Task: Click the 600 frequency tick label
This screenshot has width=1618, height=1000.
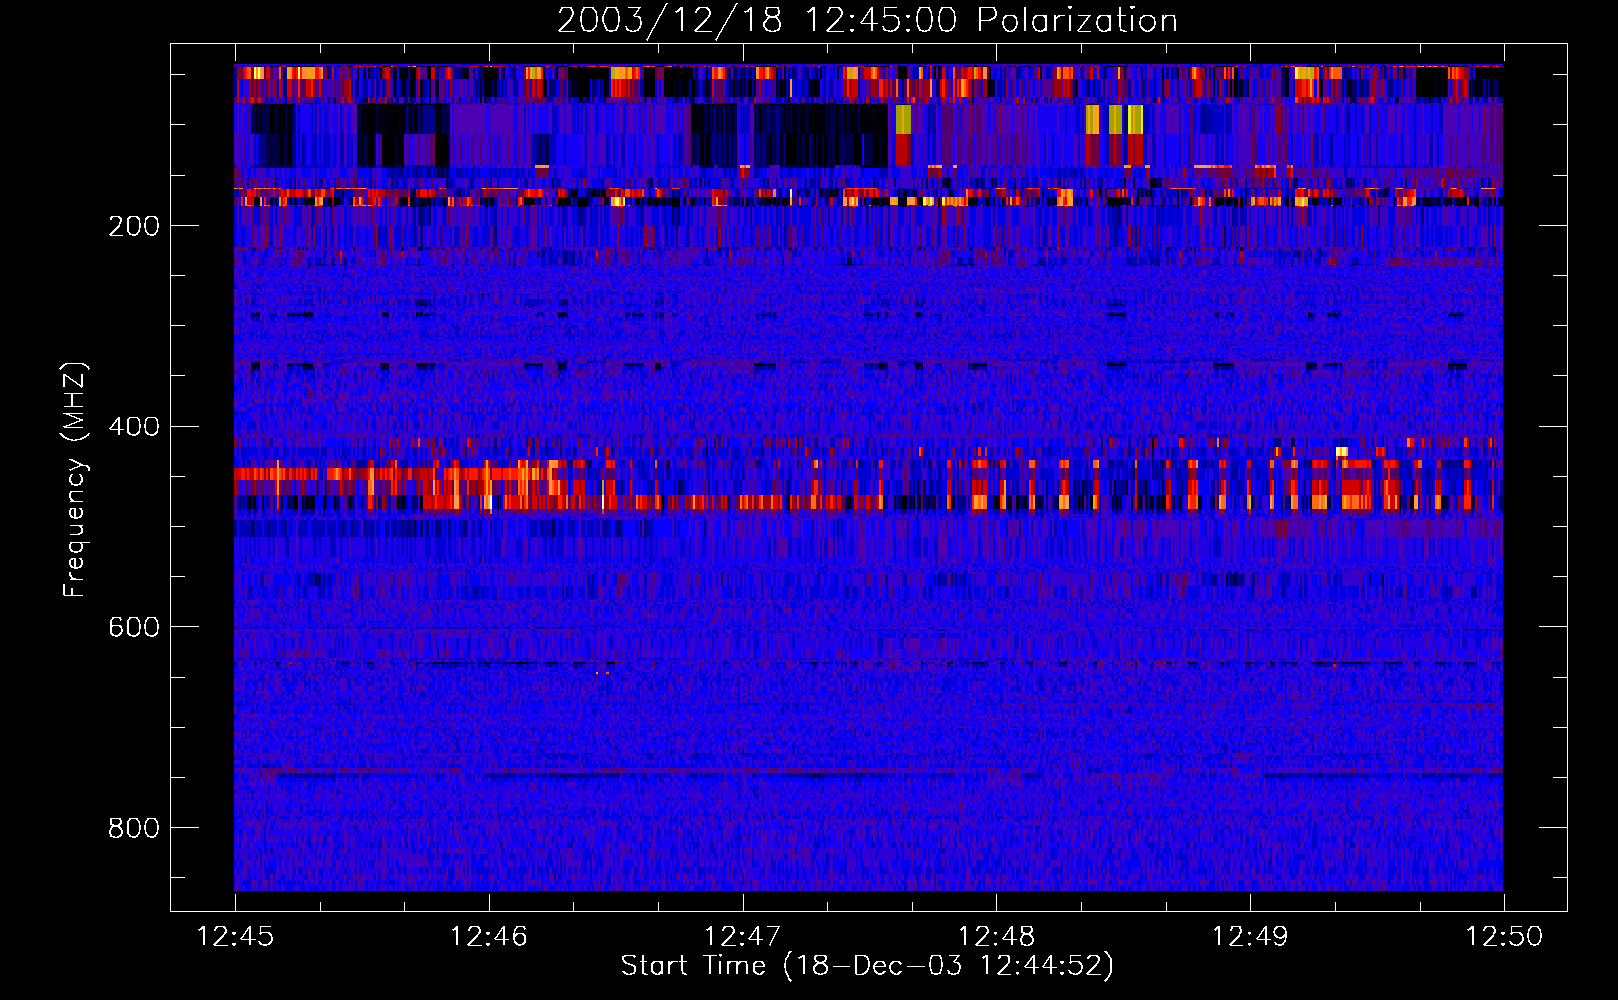Action: point(134,627)
